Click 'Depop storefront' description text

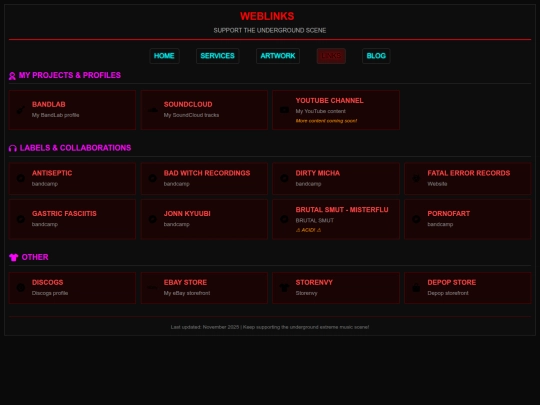[x=448, y=293]
